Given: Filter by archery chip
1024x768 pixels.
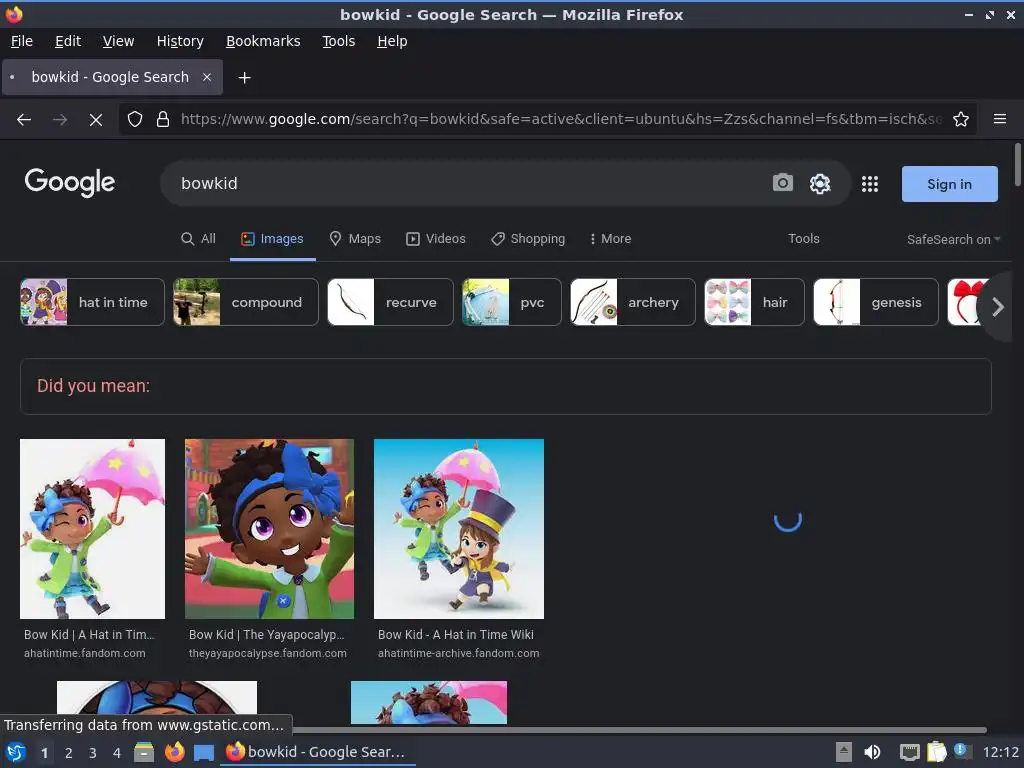Looking at the screenshot, I should point(633,302).
